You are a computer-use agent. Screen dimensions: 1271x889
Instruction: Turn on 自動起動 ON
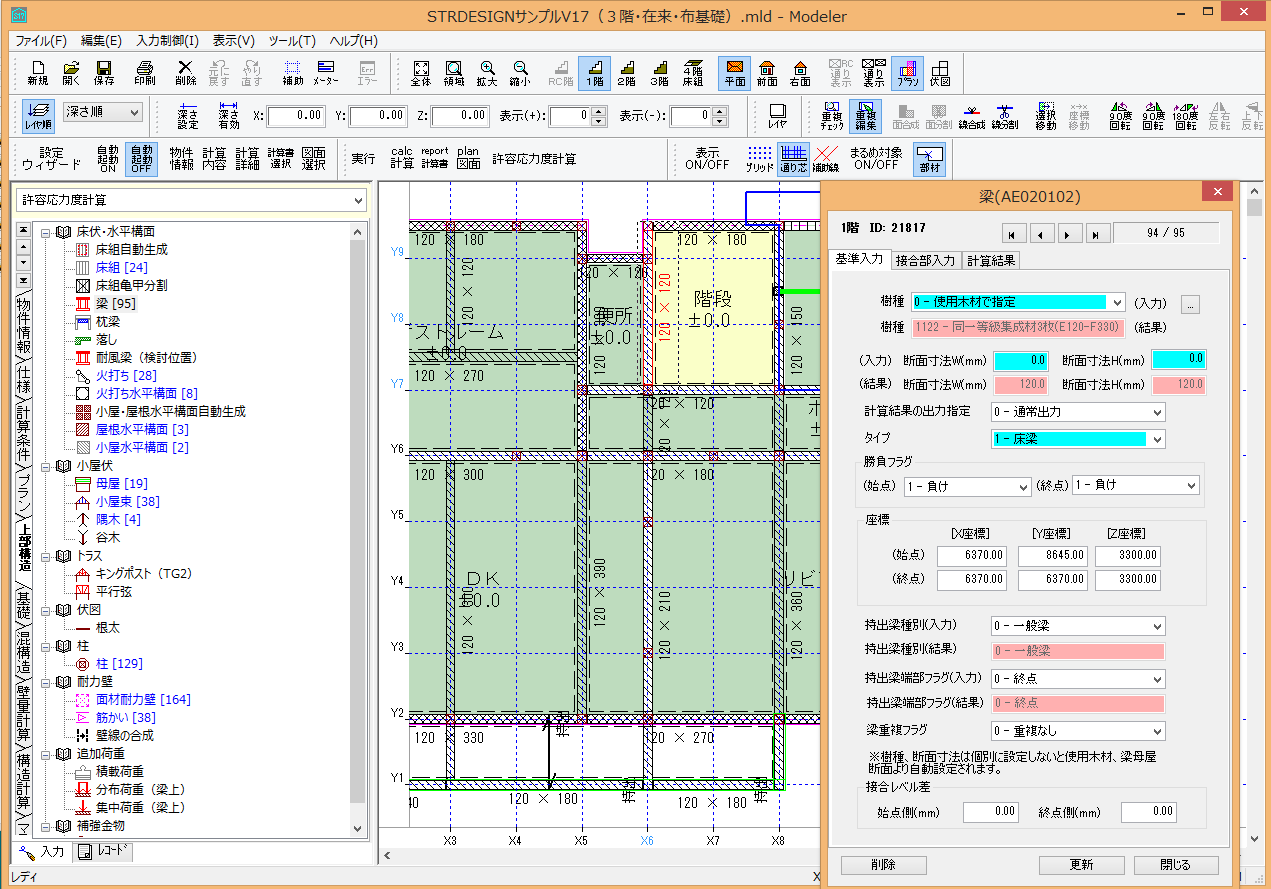(107, 158)
